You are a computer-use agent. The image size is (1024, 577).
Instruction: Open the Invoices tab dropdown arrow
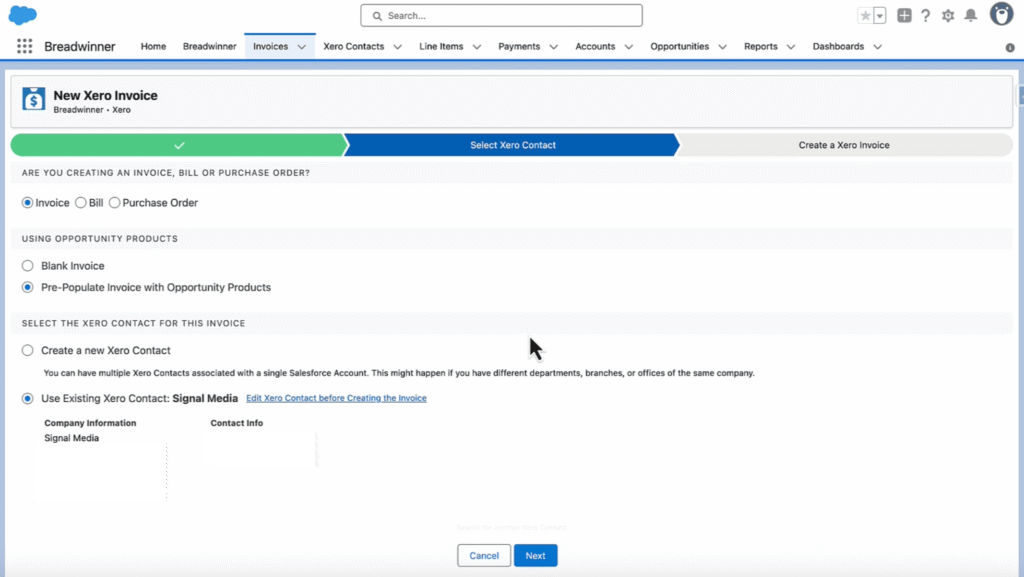pyautogui.click(x=301, y=45)
